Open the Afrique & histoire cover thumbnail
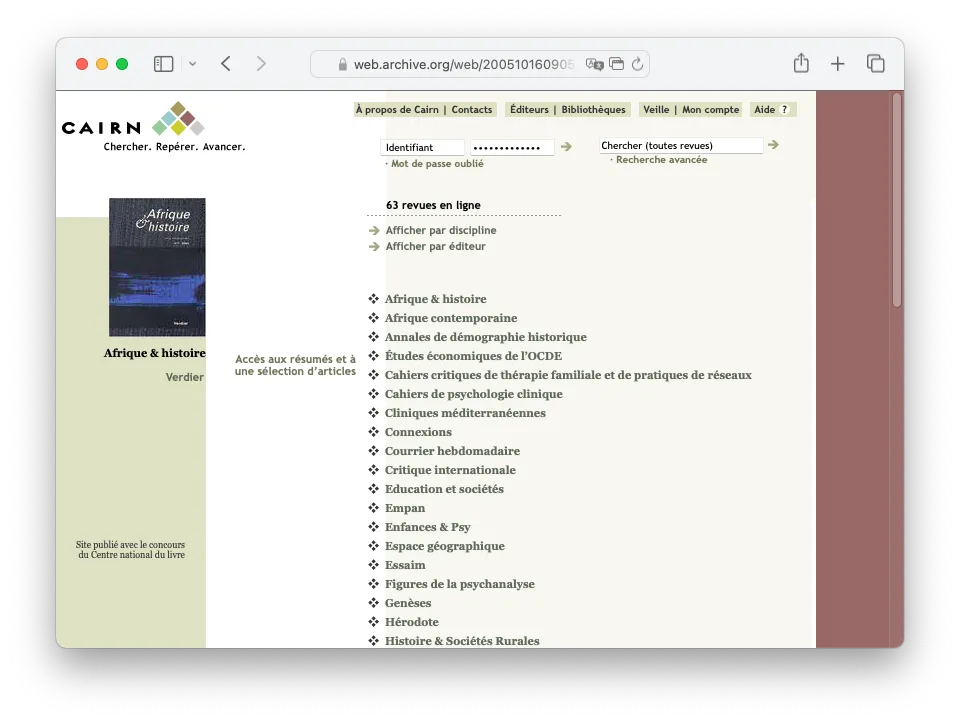This screenshot has height=722, width=960. pos(157,267)
